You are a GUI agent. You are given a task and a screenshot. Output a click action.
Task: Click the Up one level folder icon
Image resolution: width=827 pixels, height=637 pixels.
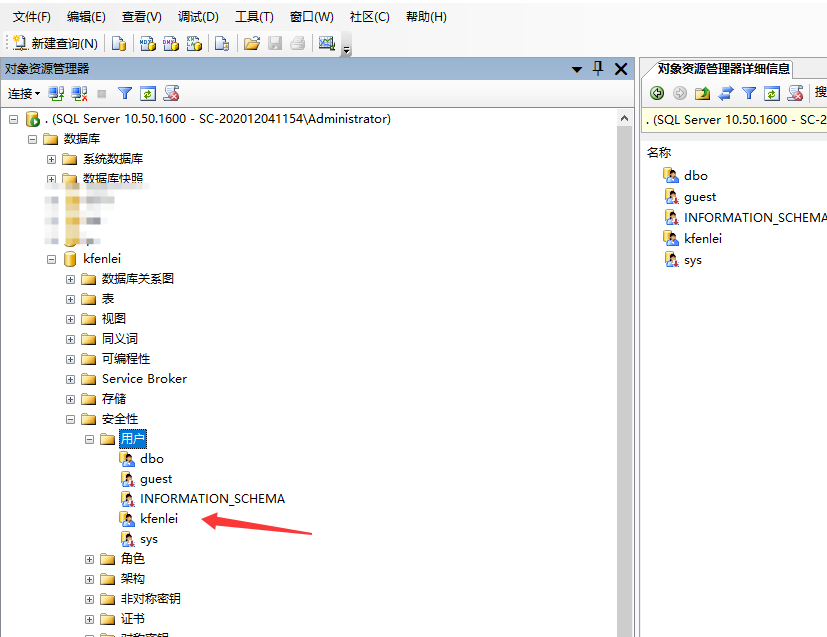[703, 93]
